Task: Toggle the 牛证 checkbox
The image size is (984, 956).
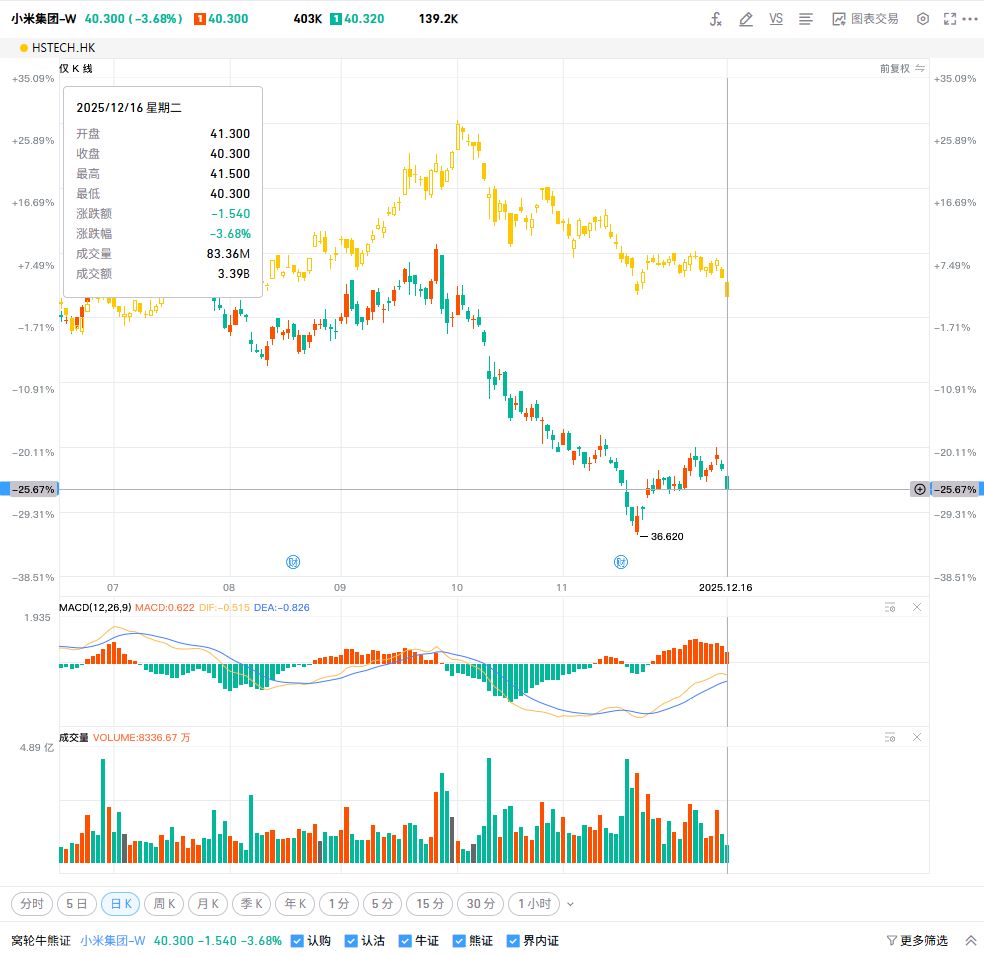Action: click(405, 941)
